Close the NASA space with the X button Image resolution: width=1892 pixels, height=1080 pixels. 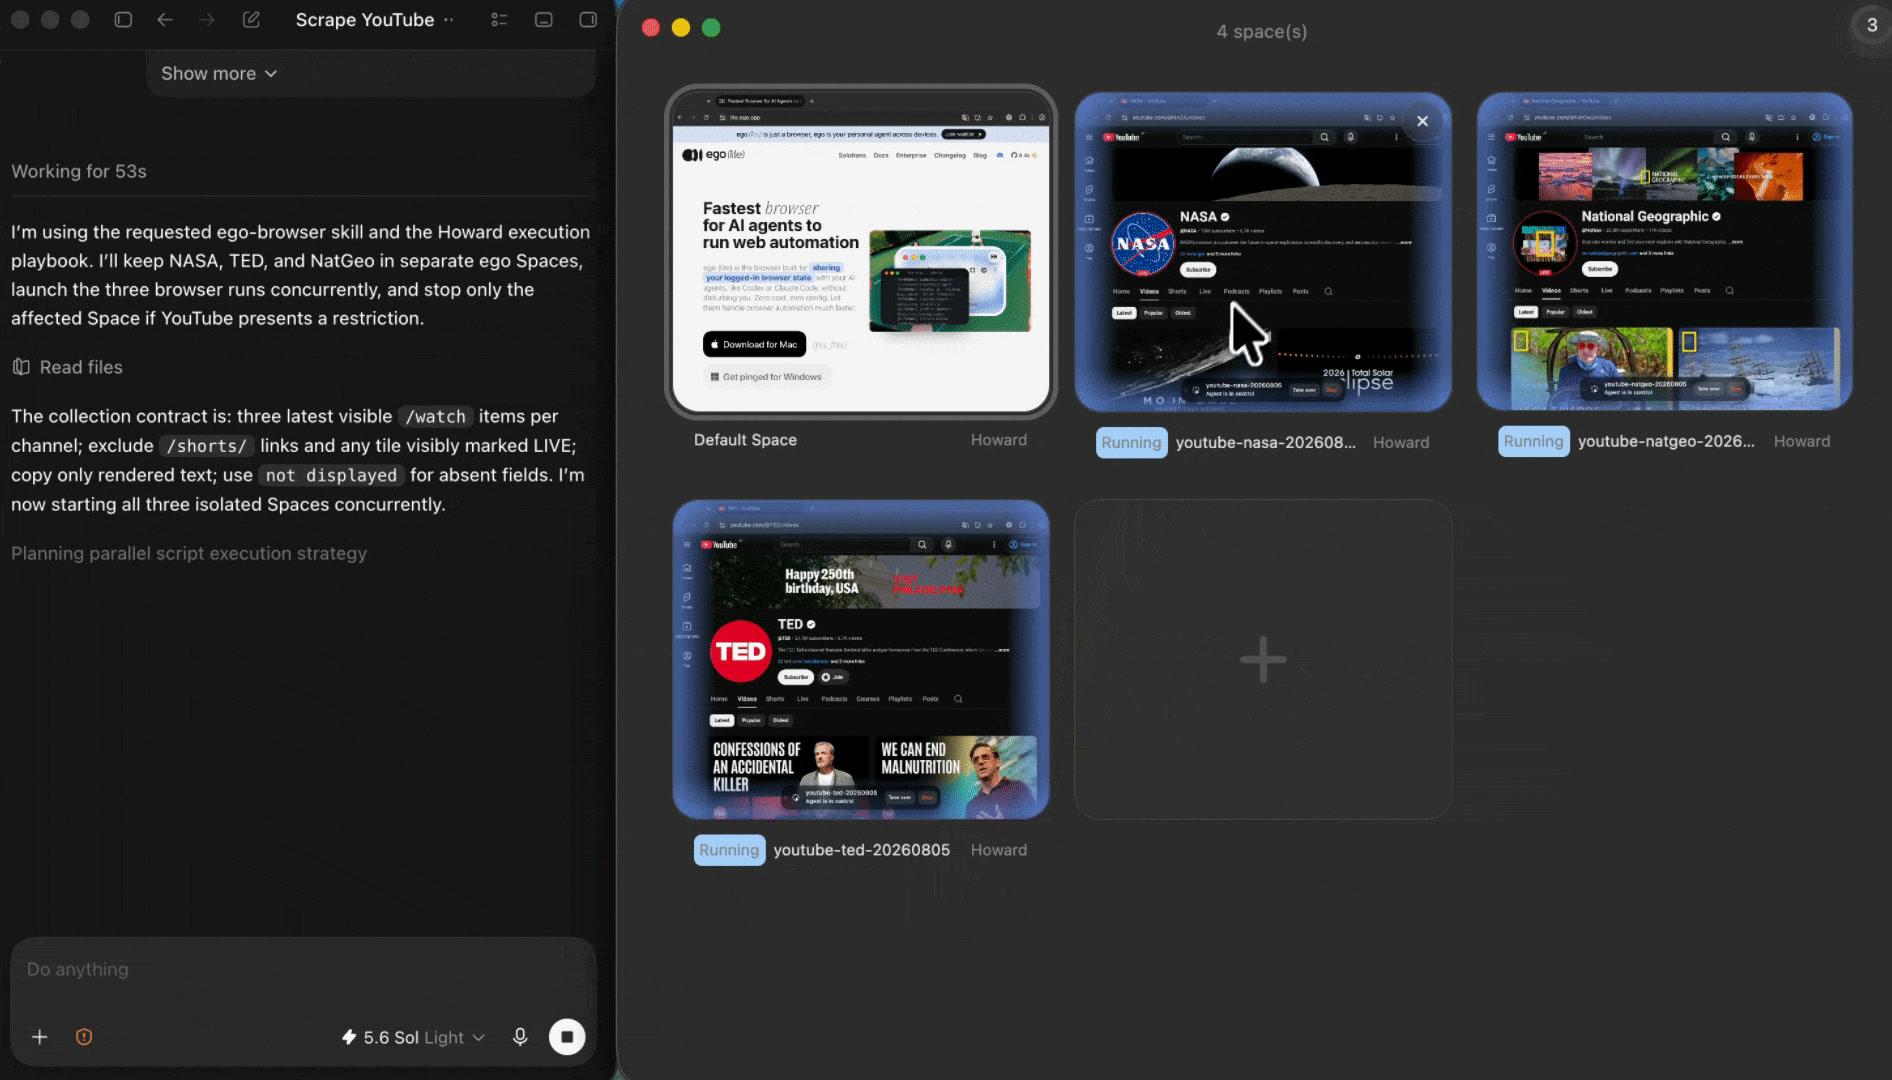1422,121
